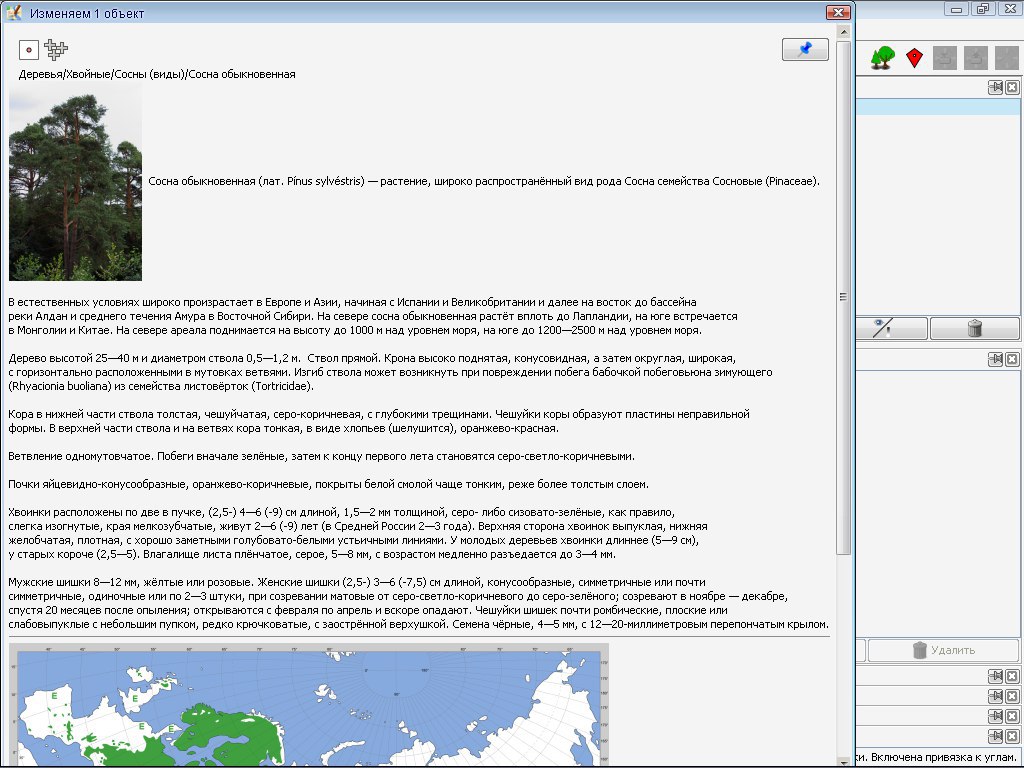
Task: Click the pin icon of the panel just above status bar
Action: coord(995,736)
